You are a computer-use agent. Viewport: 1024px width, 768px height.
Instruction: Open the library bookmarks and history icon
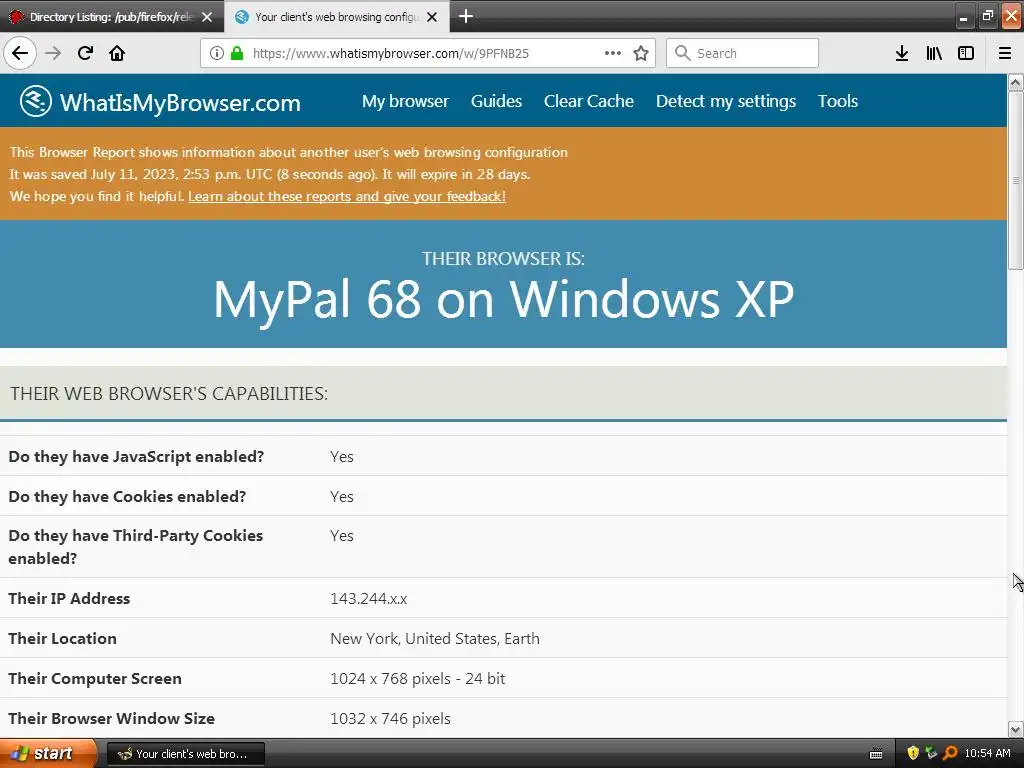tap(934, 53)
